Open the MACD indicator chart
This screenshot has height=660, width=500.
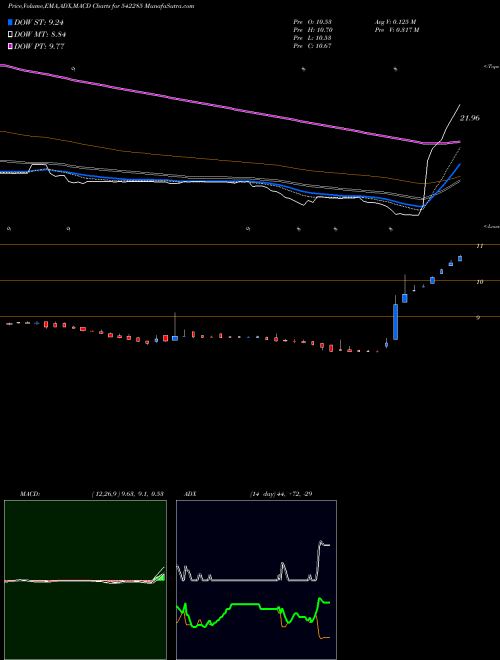85,580
